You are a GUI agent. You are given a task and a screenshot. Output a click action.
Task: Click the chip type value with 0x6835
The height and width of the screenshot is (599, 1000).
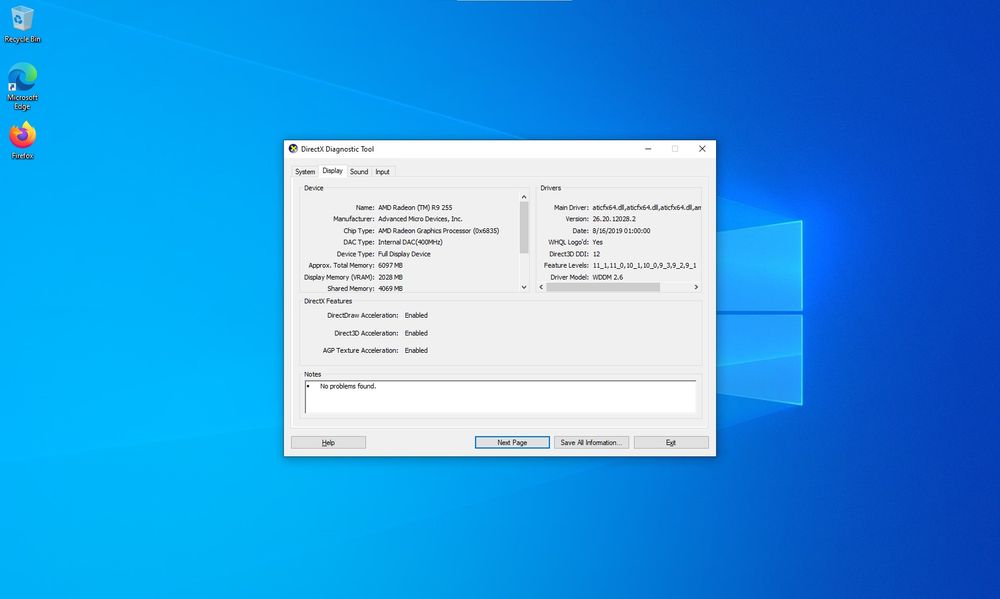[x=439, y=231]
